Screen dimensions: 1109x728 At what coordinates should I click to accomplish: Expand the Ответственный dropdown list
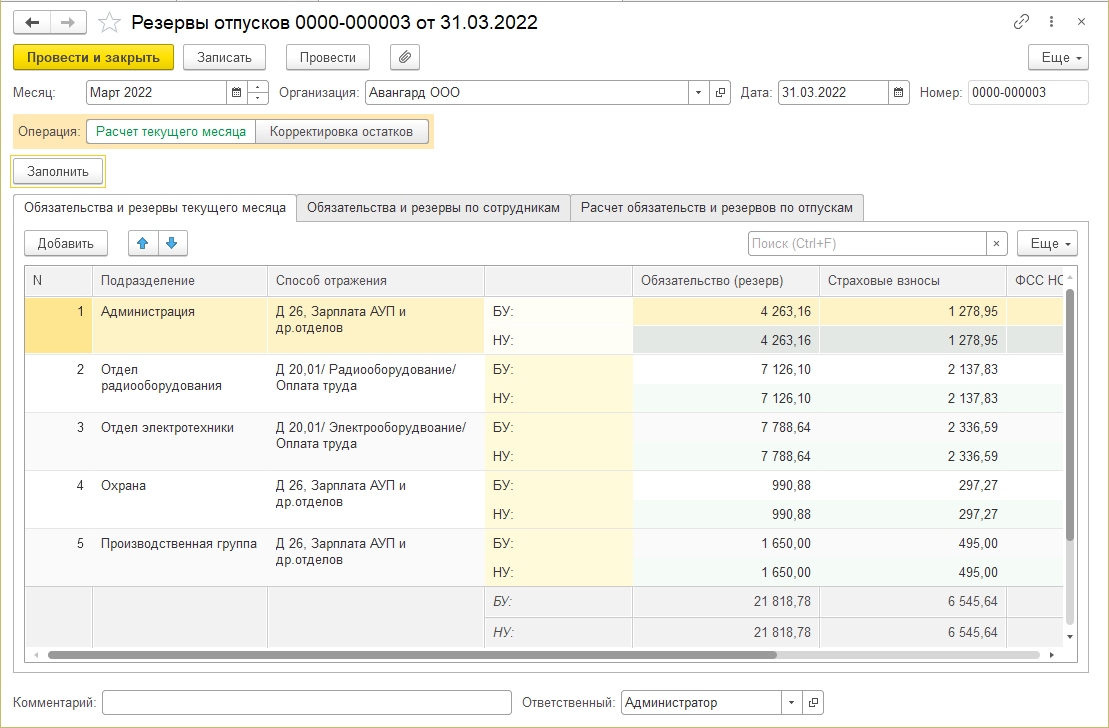pyautogui.click(x=790, y=702)
